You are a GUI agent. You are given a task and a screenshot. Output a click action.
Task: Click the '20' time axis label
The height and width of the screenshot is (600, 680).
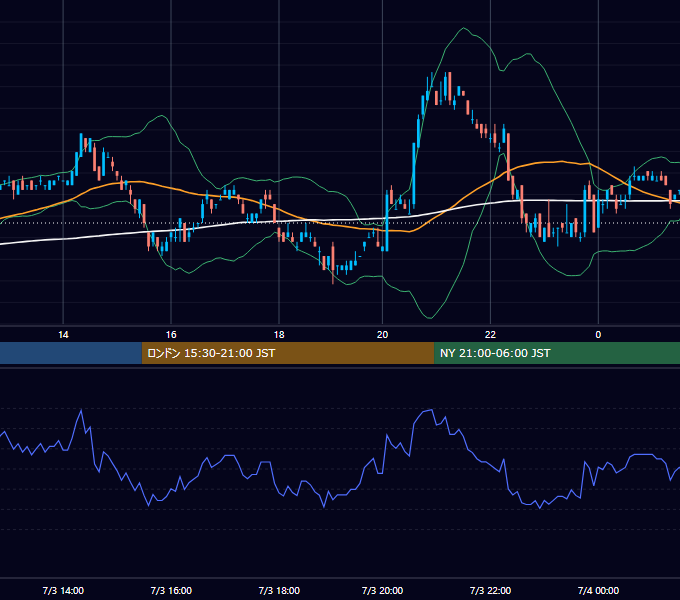coord(382,334)
